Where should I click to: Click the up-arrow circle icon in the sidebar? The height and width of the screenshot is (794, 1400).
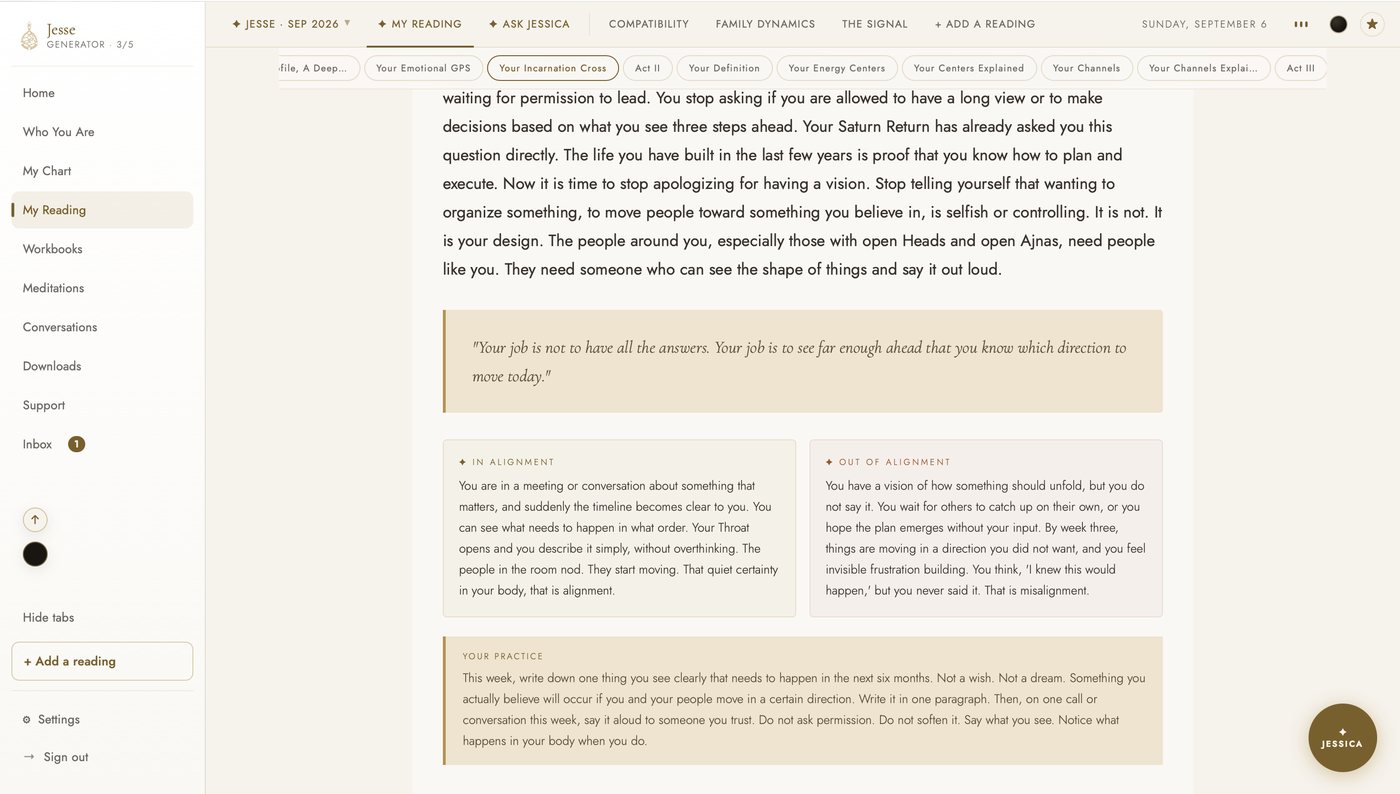(35, 520)
